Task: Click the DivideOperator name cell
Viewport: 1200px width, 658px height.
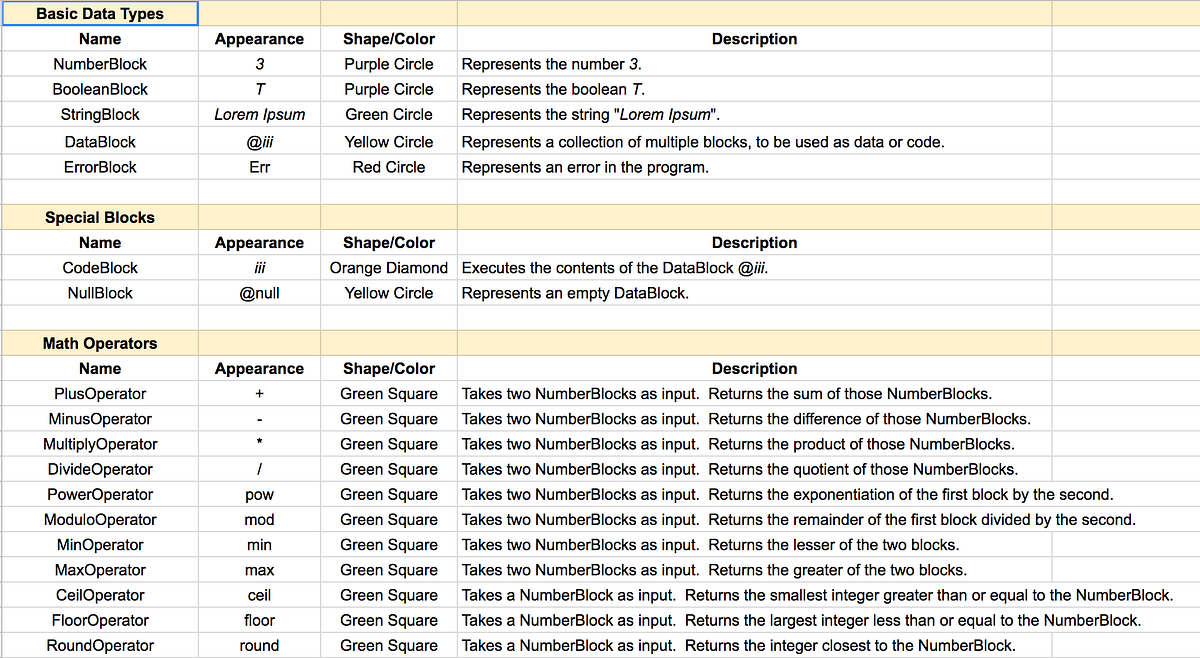Action: coord(99,468)
